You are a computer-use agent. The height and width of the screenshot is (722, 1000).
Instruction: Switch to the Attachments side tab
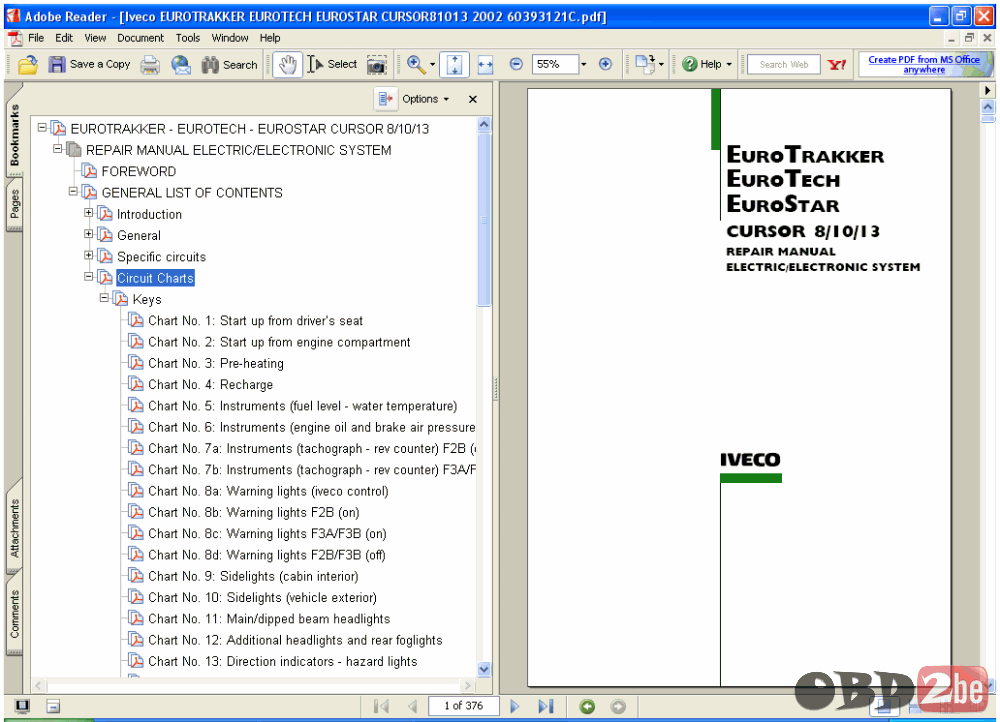14,528
